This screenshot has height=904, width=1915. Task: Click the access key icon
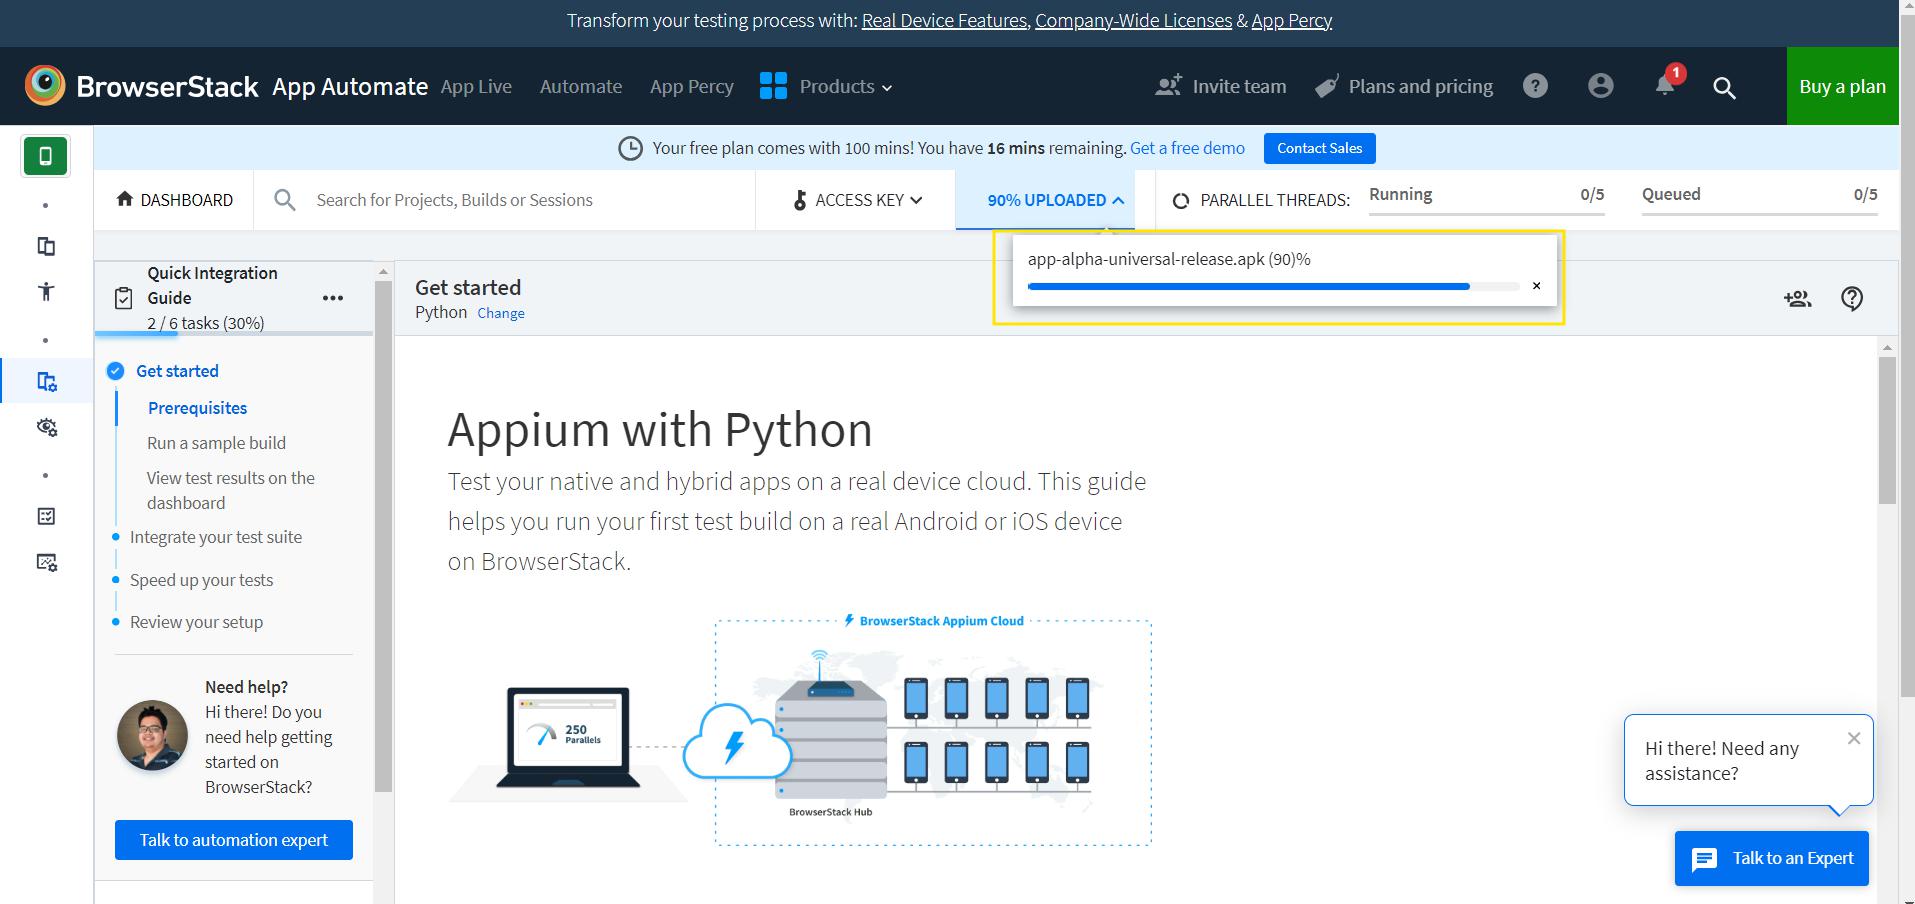(x=799, y=200)
